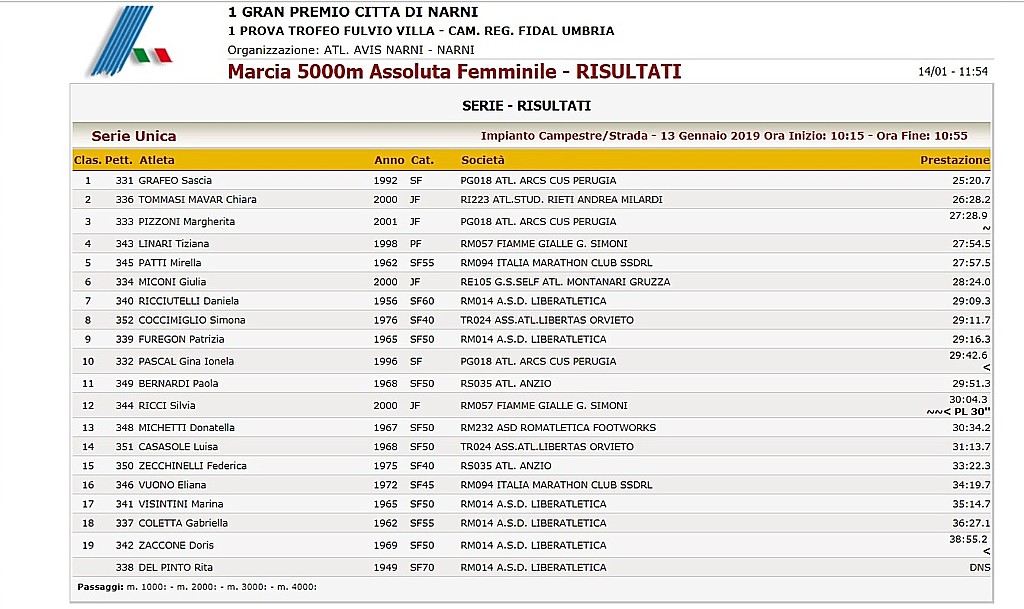Click the time 29:51.3
1024x609 pixels.
(x=971, y=383)
